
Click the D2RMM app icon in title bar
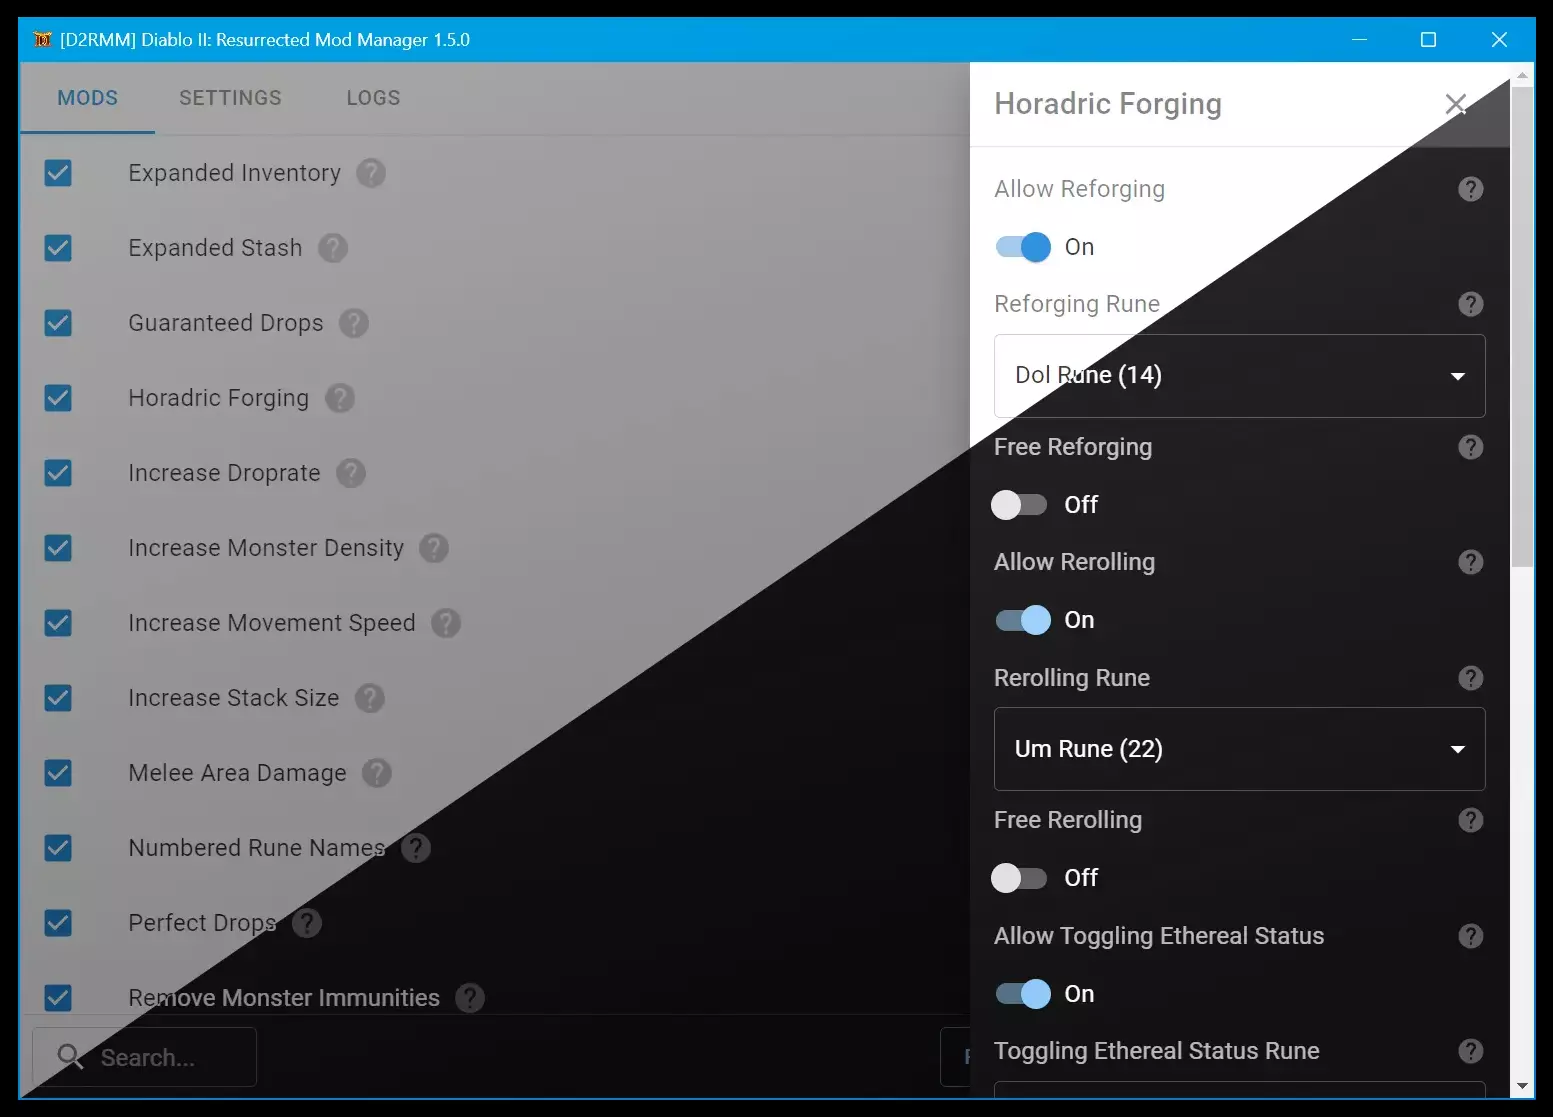tap(42, 40)
